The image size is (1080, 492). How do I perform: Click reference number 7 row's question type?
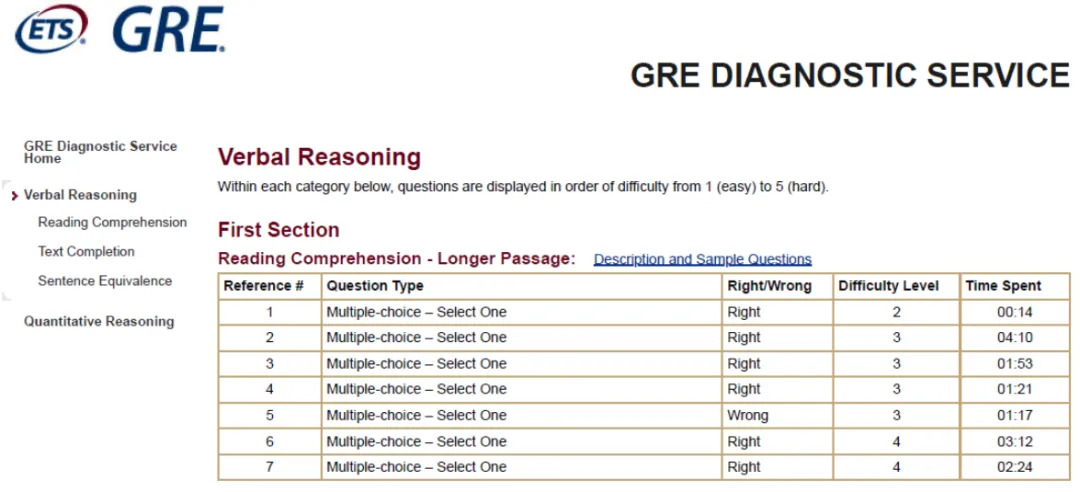tap(416, 467)
